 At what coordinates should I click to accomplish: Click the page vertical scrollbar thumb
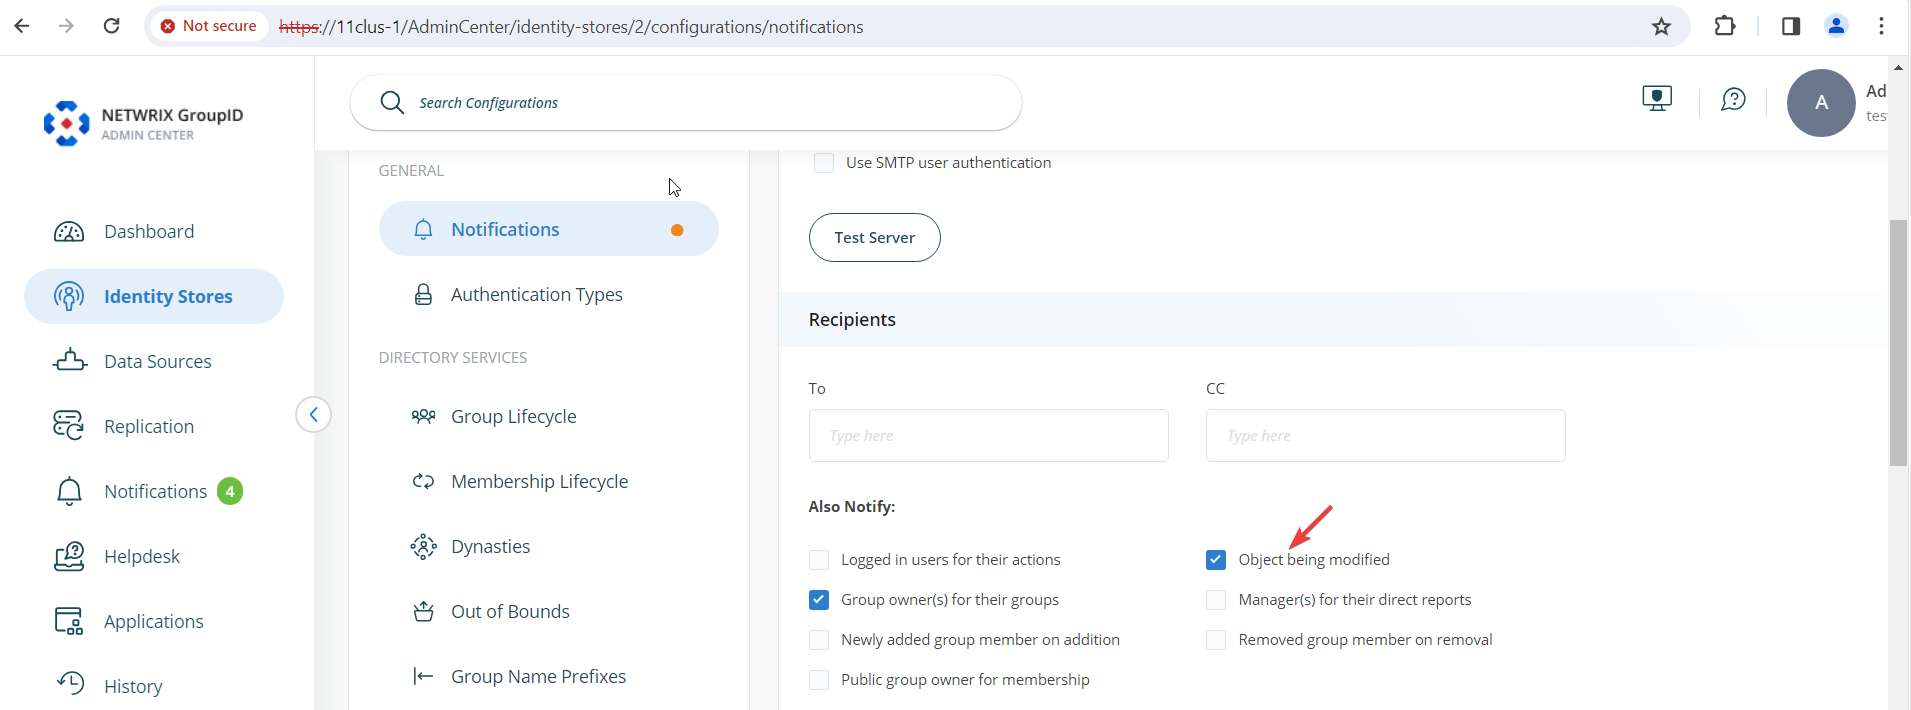[1898, 342]
